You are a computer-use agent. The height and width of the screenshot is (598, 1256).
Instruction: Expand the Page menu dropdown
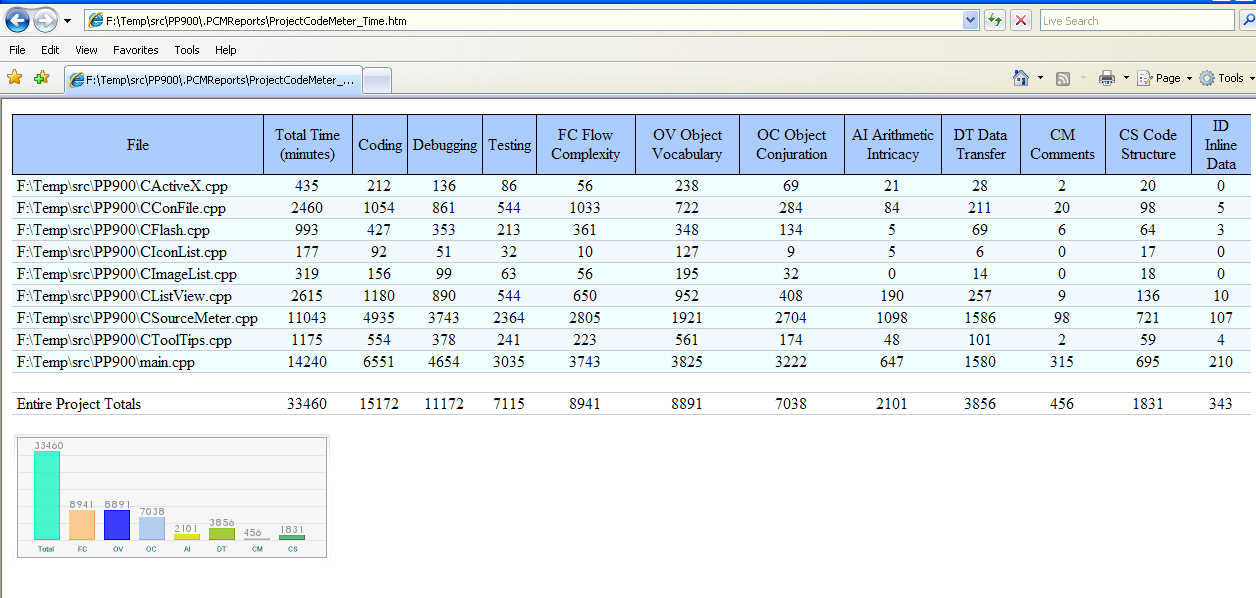click(1189, 78)
